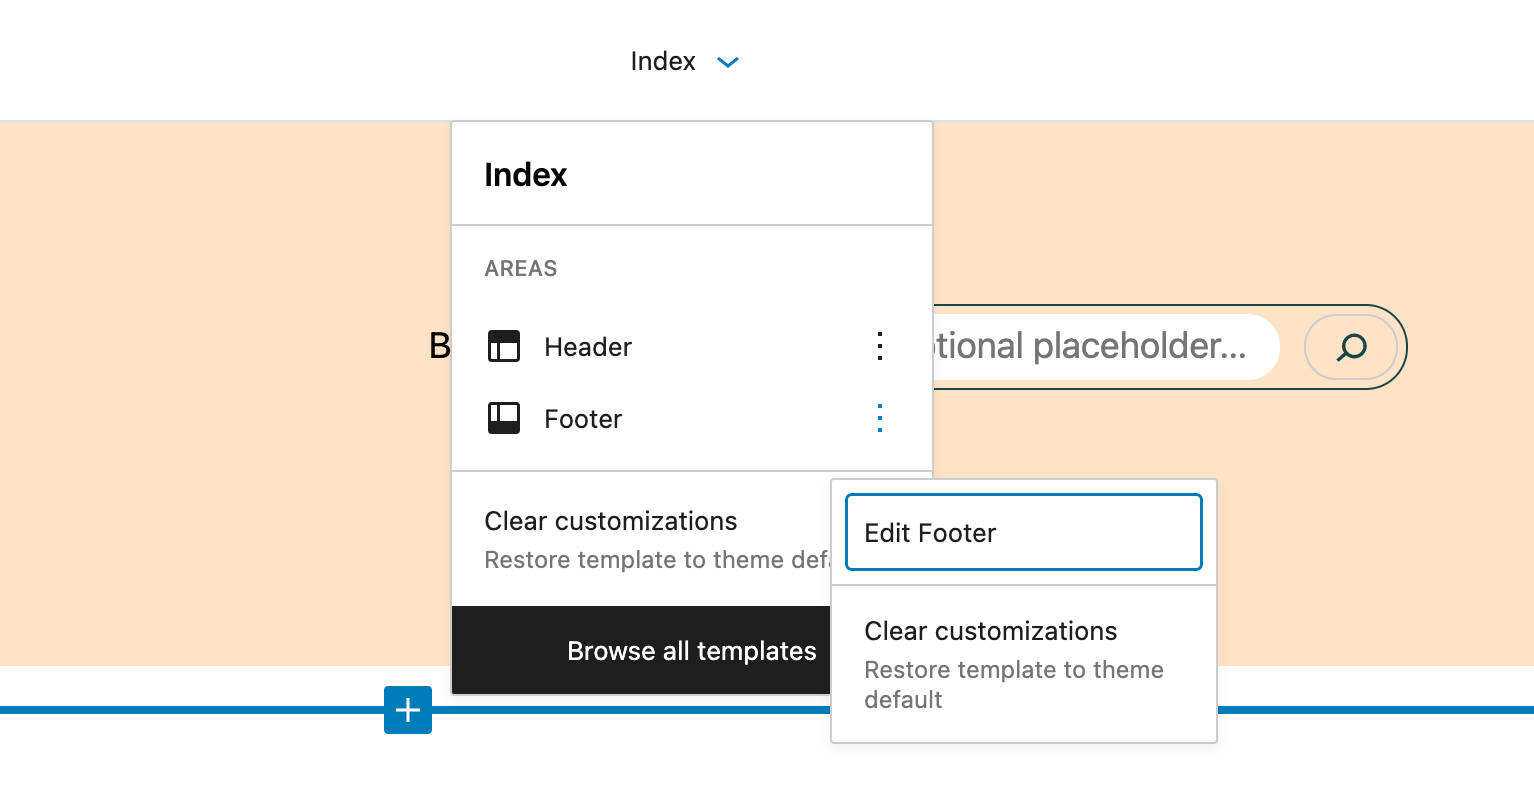The image size is (1534, 812).
Task: Select the Footer area label
Action: pyautogui.click(x=583, y=419)
